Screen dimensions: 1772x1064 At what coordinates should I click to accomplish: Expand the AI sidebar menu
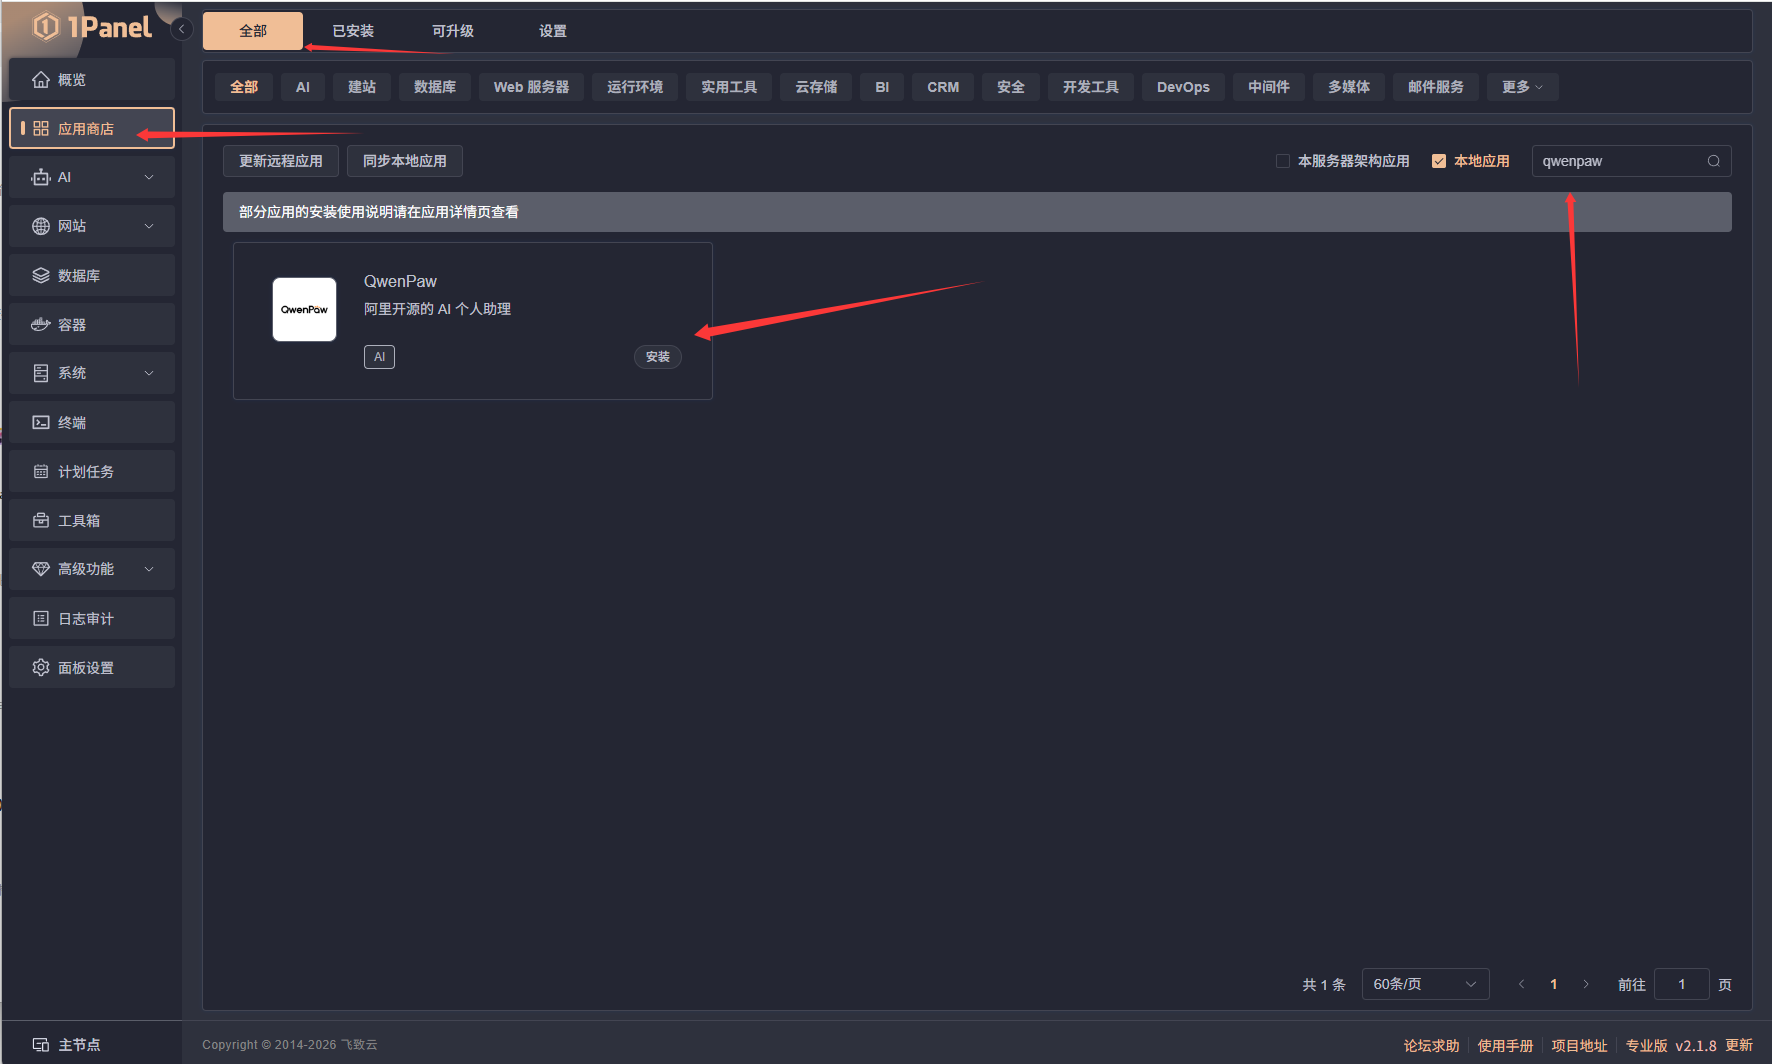(149, 178)
